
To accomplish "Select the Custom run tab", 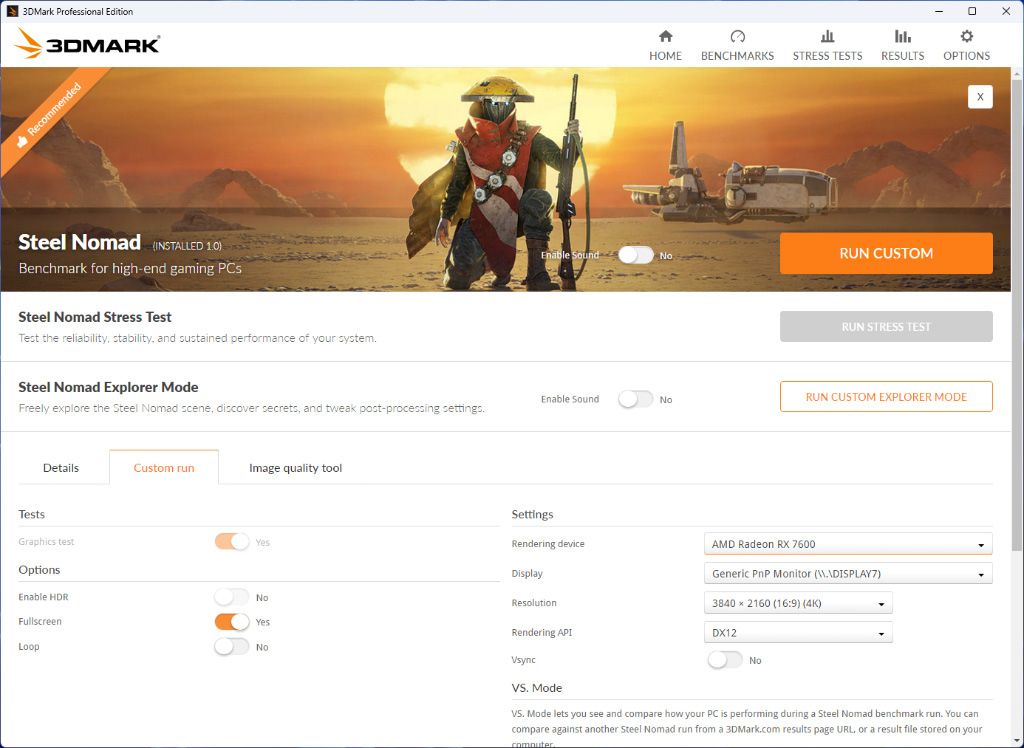I will (x=164, y=468).
